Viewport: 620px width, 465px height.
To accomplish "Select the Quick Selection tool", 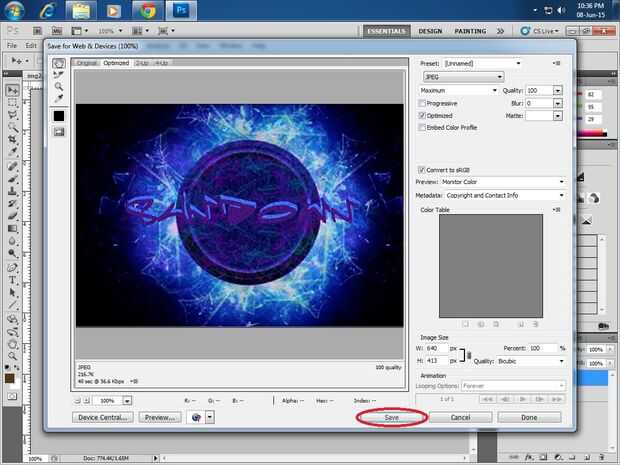I will point(13,127).
